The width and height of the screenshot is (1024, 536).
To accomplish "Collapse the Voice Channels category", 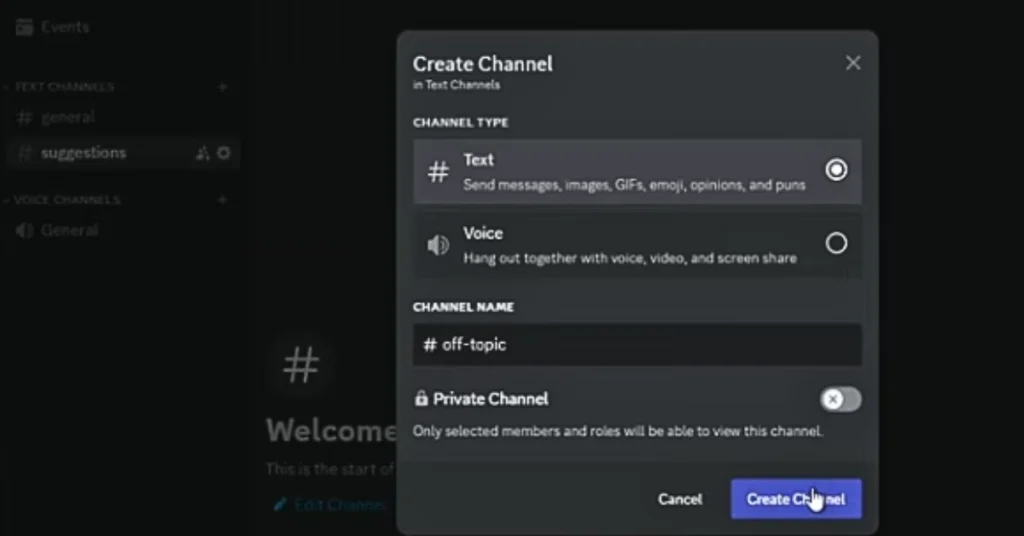I will pos(67,200).
